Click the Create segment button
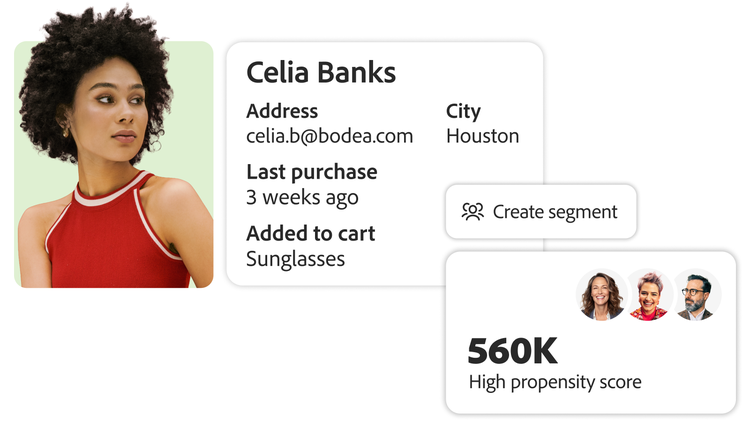The image size is (750, 422). [x=540, y=212]
